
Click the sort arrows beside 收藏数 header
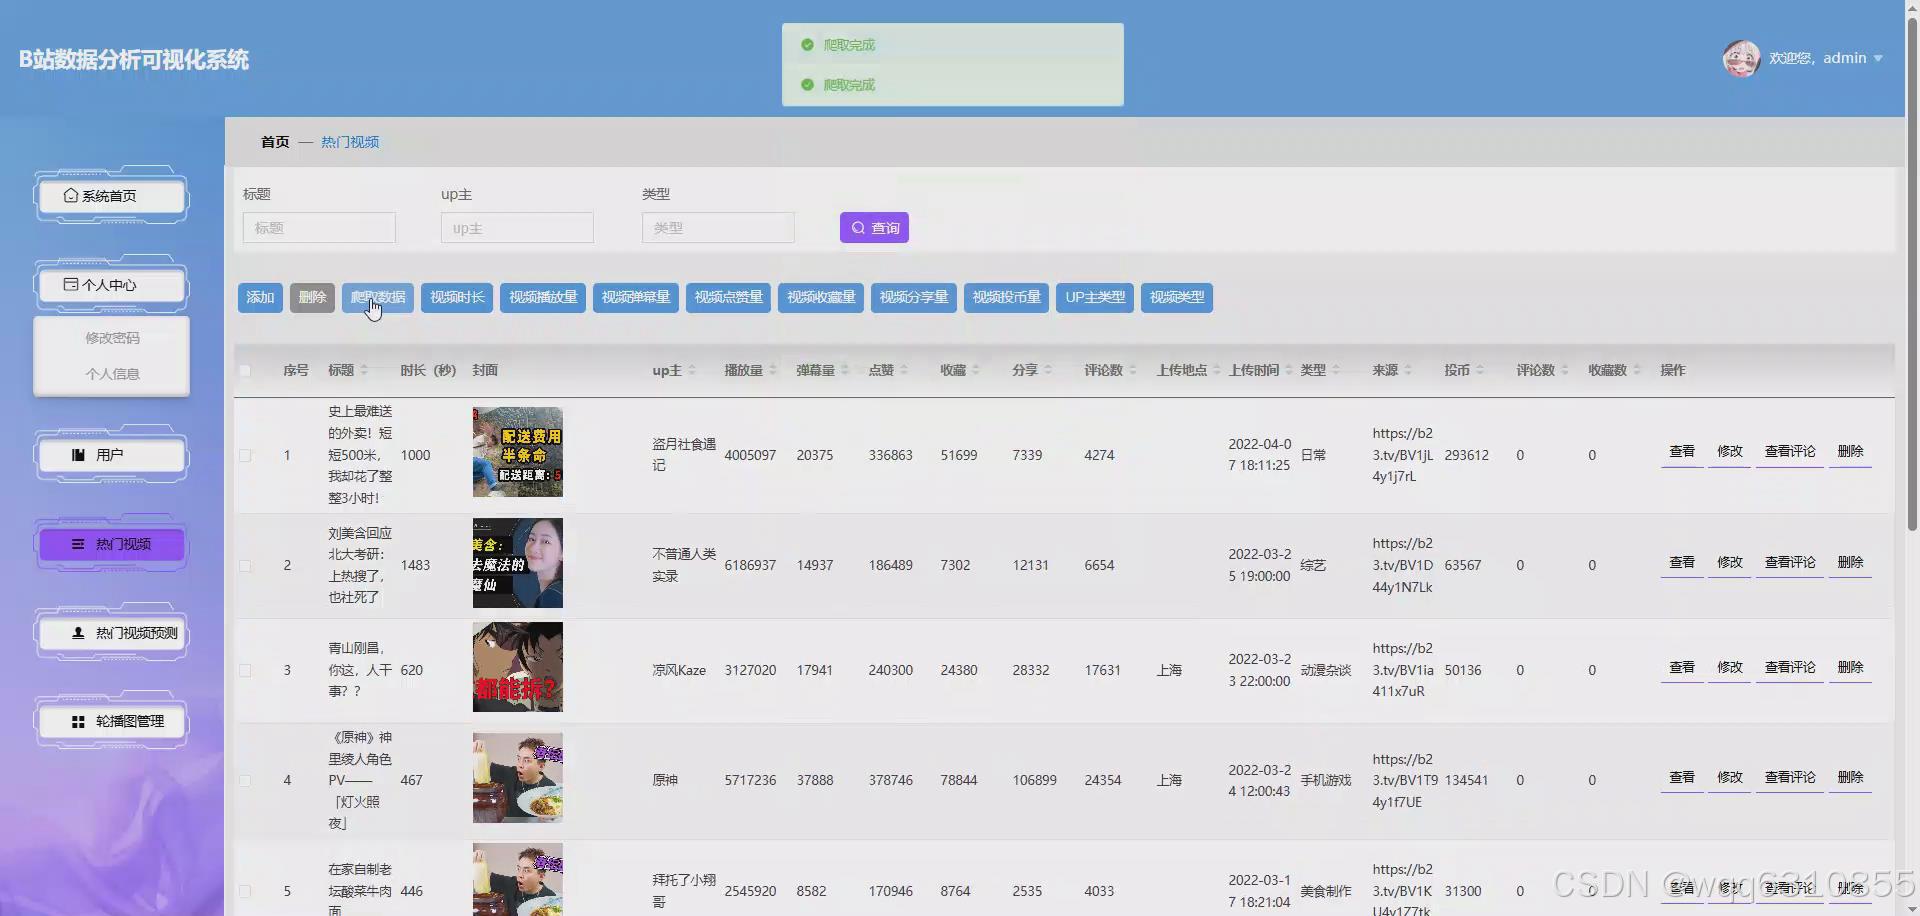tap(1637, 371)
